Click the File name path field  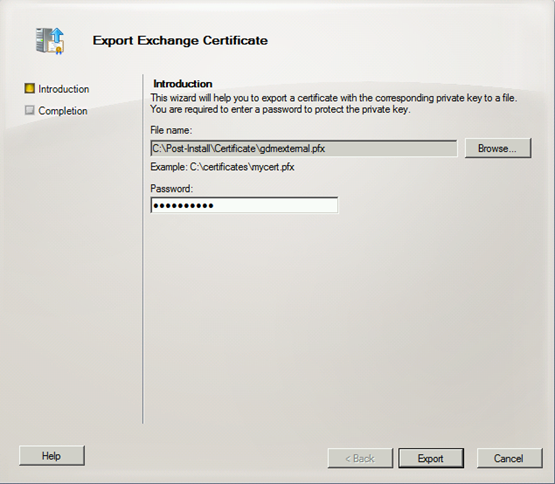tap(304, 148)
